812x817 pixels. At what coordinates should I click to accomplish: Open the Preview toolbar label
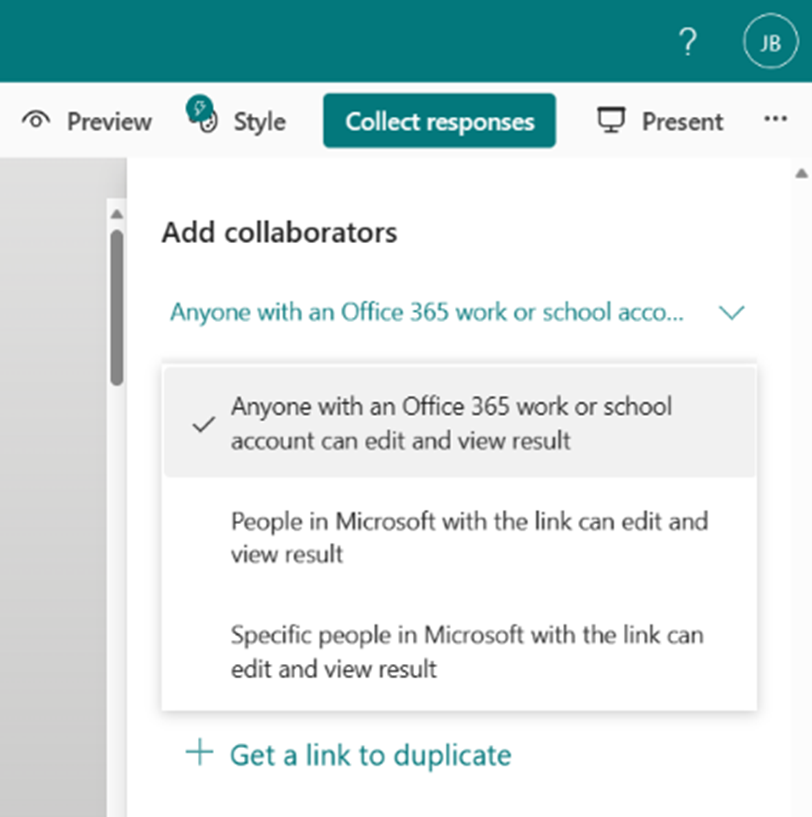[x=109, y=122]
